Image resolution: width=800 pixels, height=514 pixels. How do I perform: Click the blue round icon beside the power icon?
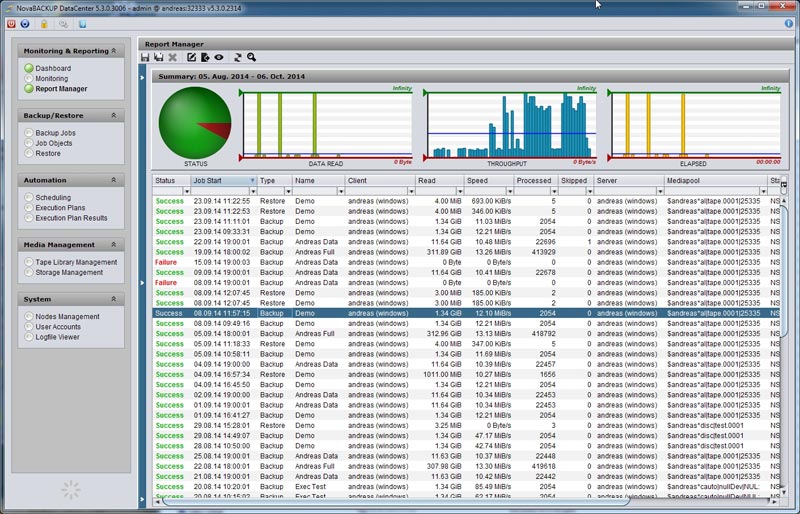(24, 24)
